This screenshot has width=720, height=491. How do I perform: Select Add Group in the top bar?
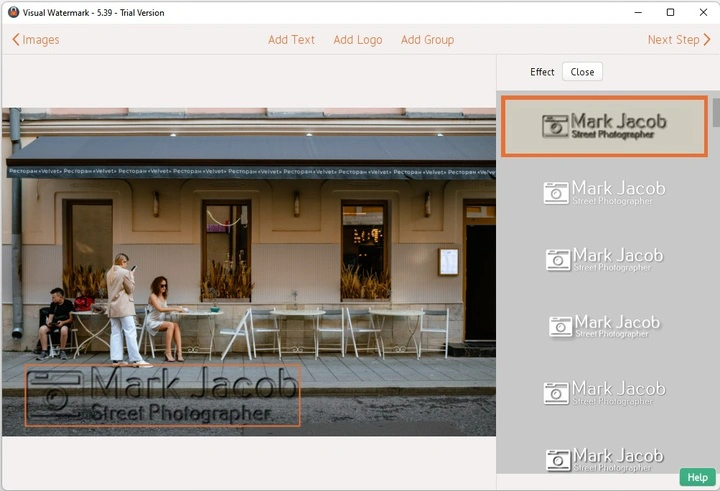(x=427, y=40)
